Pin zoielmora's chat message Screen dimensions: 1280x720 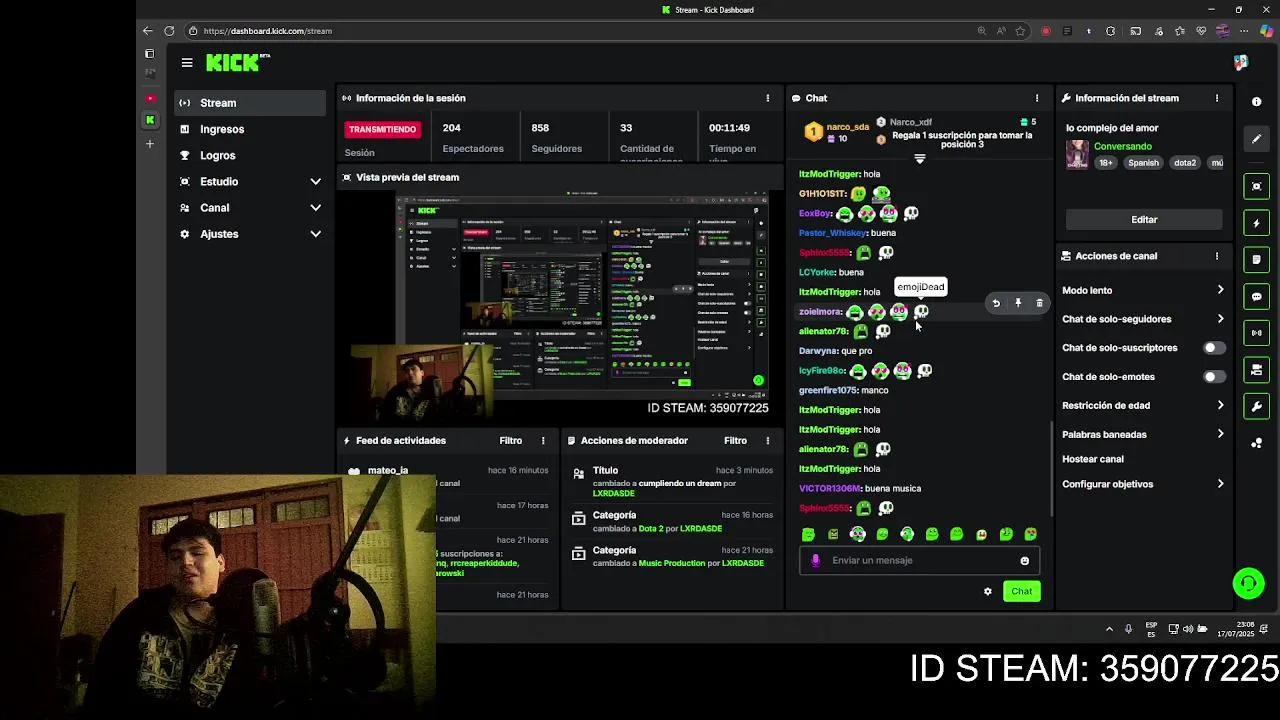click(x=1018, y=303)
